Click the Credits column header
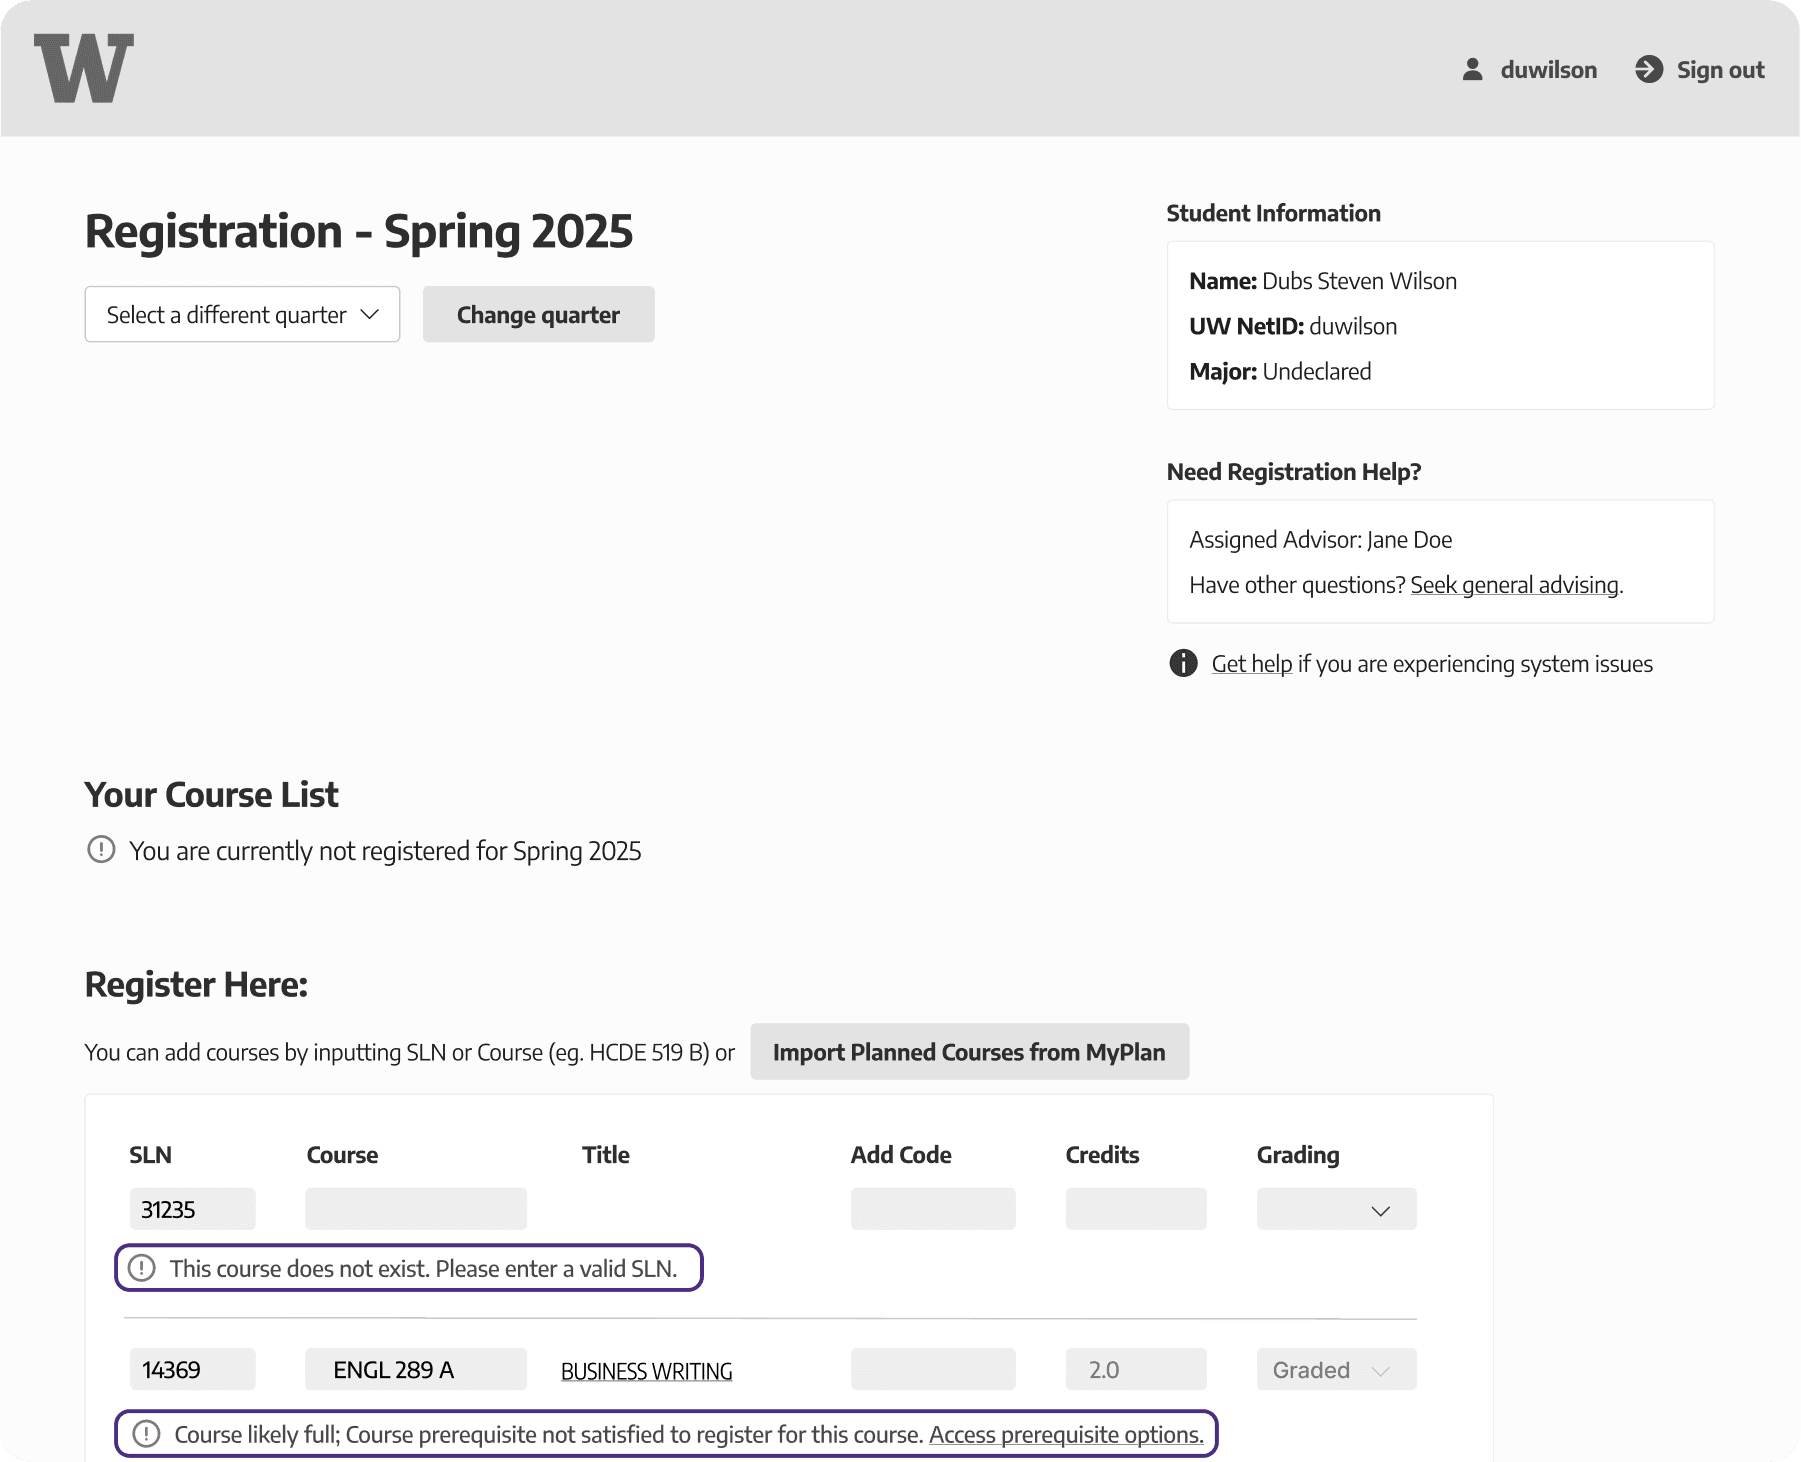The width and height of the screenshot is (1801, 1462). [1102, 1155]
